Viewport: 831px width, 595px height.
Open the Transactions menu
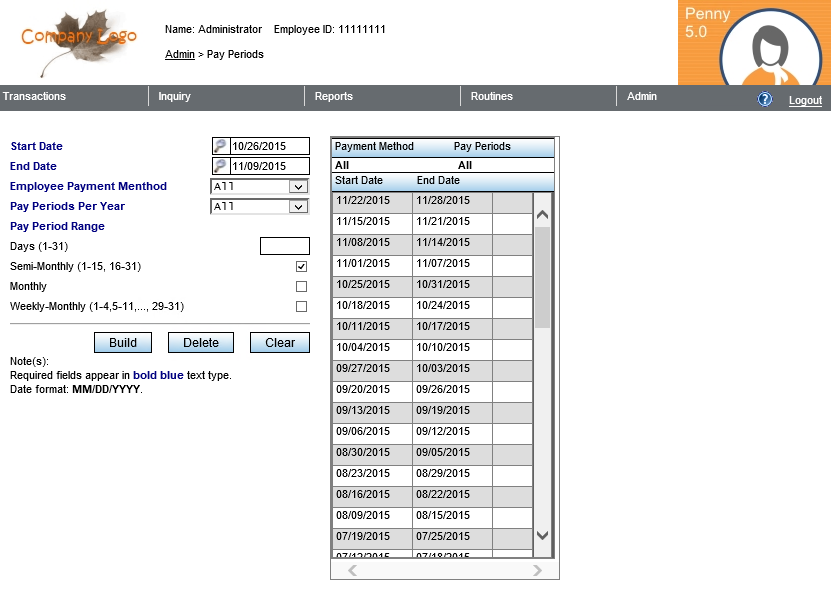click(x=35, y=97)
